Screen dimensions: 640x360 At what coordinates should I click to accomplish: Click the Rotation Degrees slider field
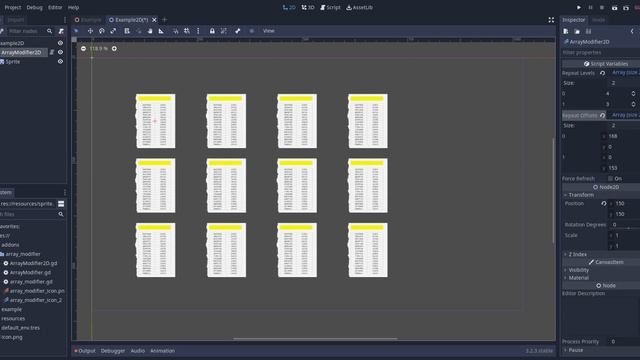click(625, 224)
